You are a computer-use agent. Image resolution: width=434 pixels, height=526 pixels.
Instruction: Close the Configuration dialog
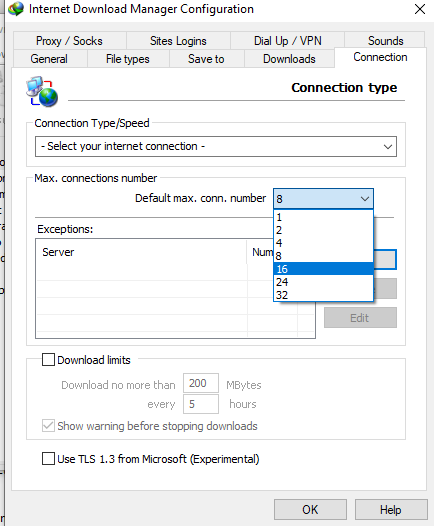coord(420,9)
